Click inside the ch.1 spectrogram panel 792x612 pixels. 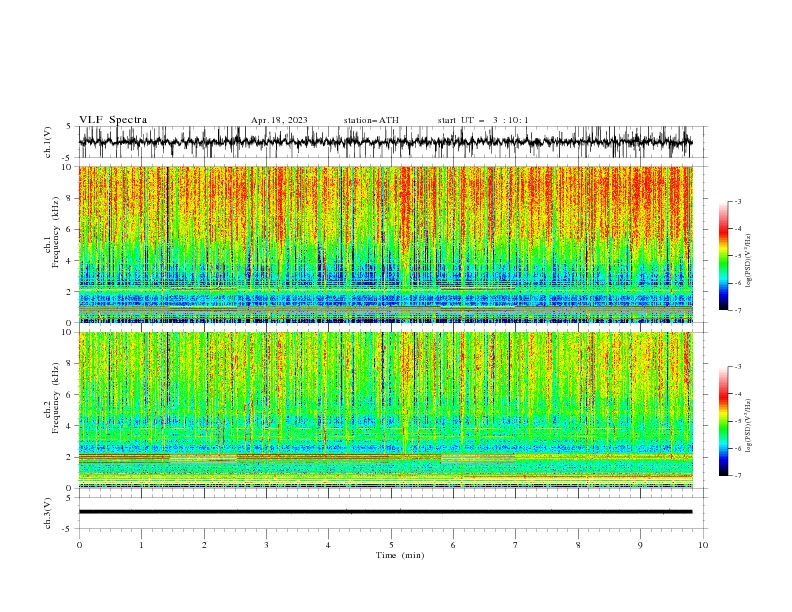pyautogui.click(x=385, y=244)
